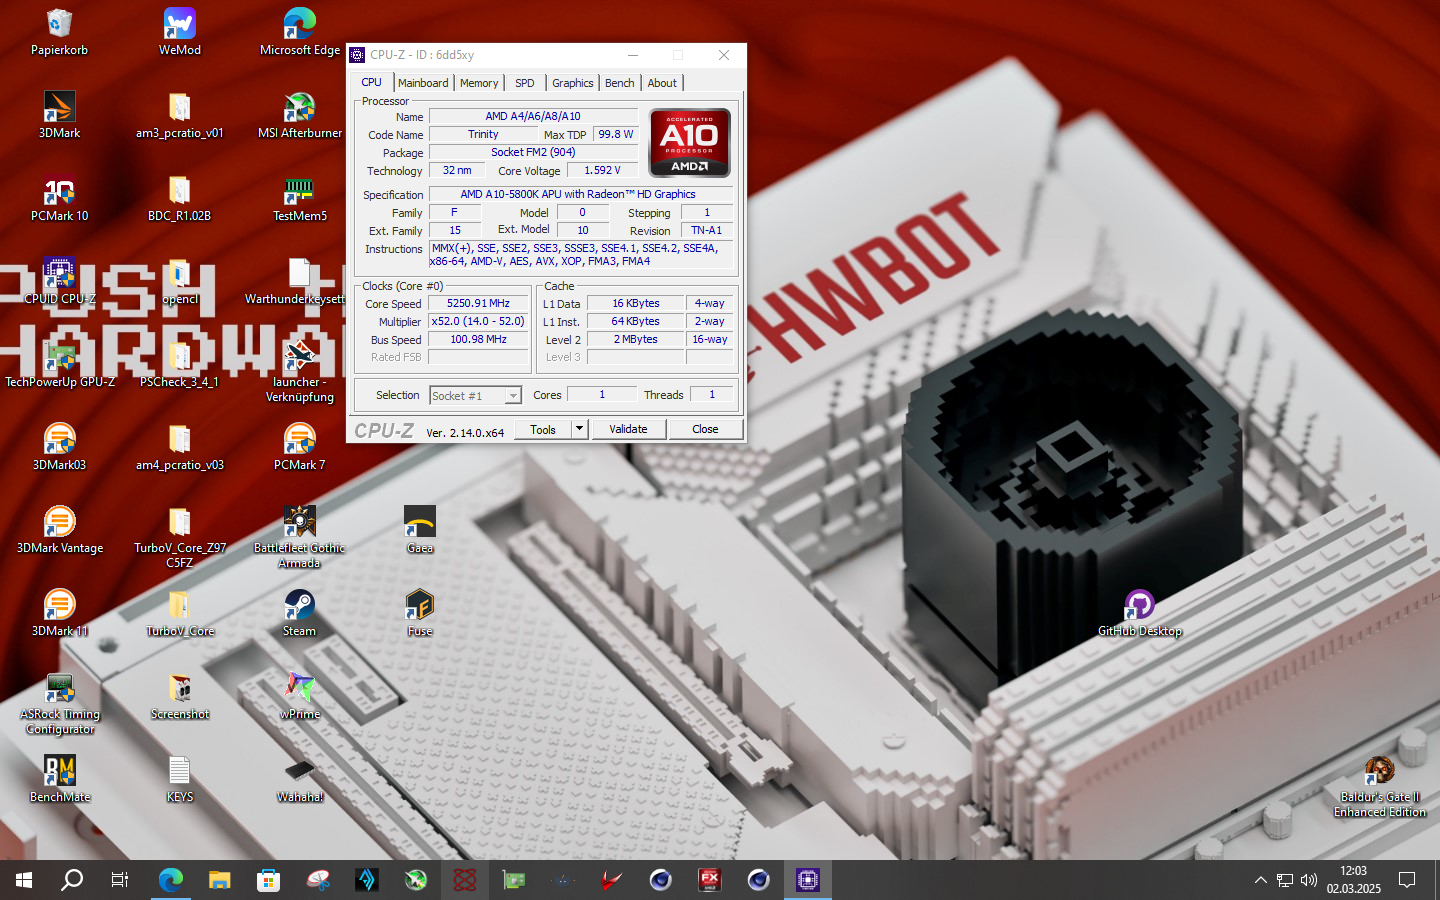Click the Socket FM2 (904) package value
Screen dimensions: 1440x900
coord(533,152)
